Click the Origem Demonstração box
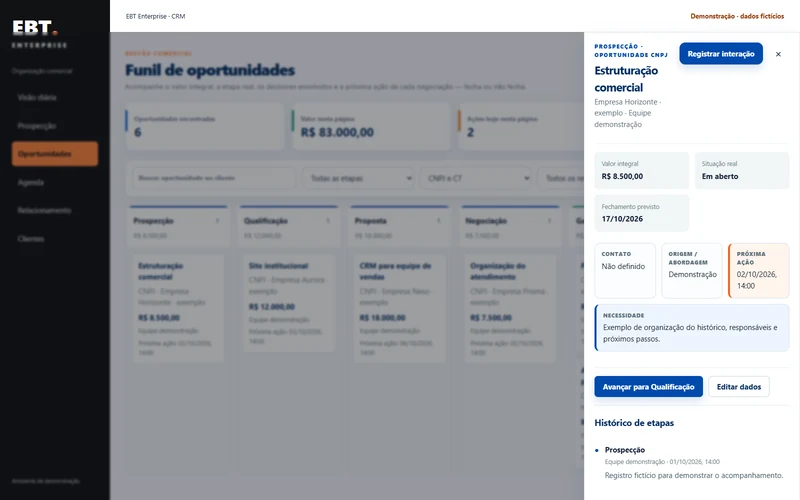The image size is (800, 500). point(692,270)
